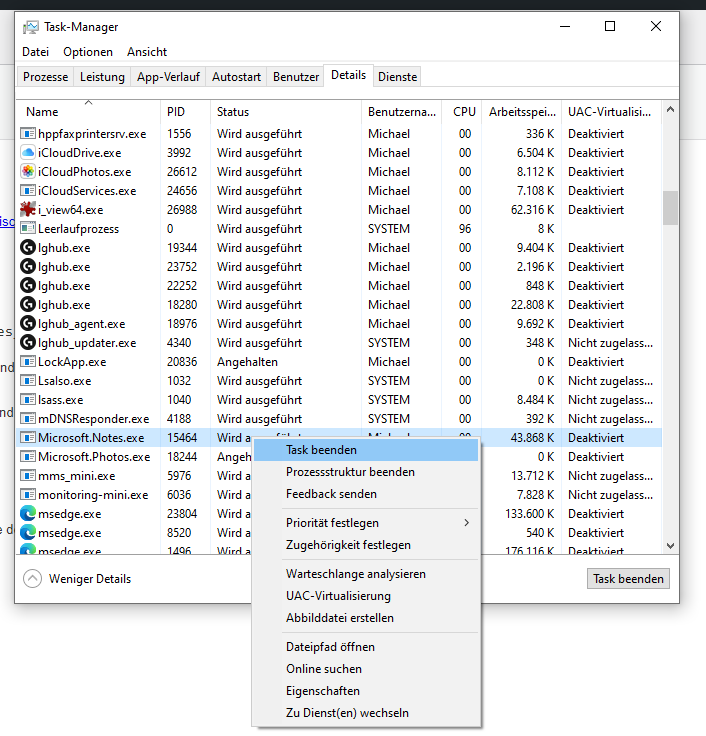Select Zugehörigkeit festlegen in context menu

tap(366, 544)
